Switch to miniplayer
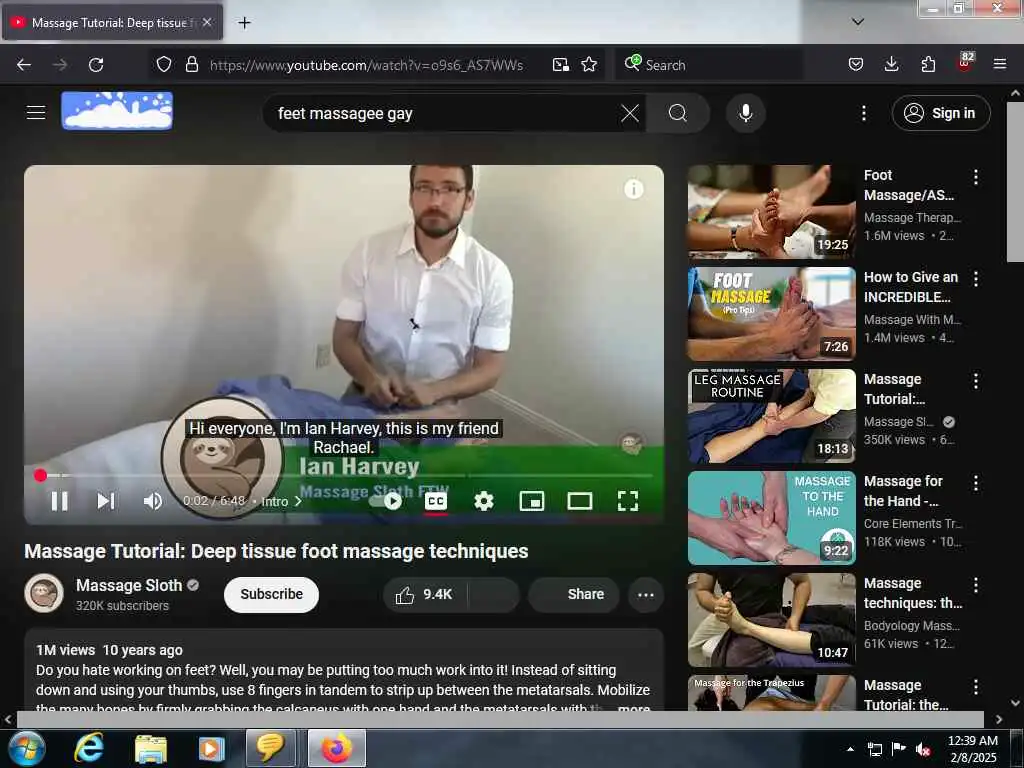The height and width of the screenshot is (768, 1024). pos(532,501)
